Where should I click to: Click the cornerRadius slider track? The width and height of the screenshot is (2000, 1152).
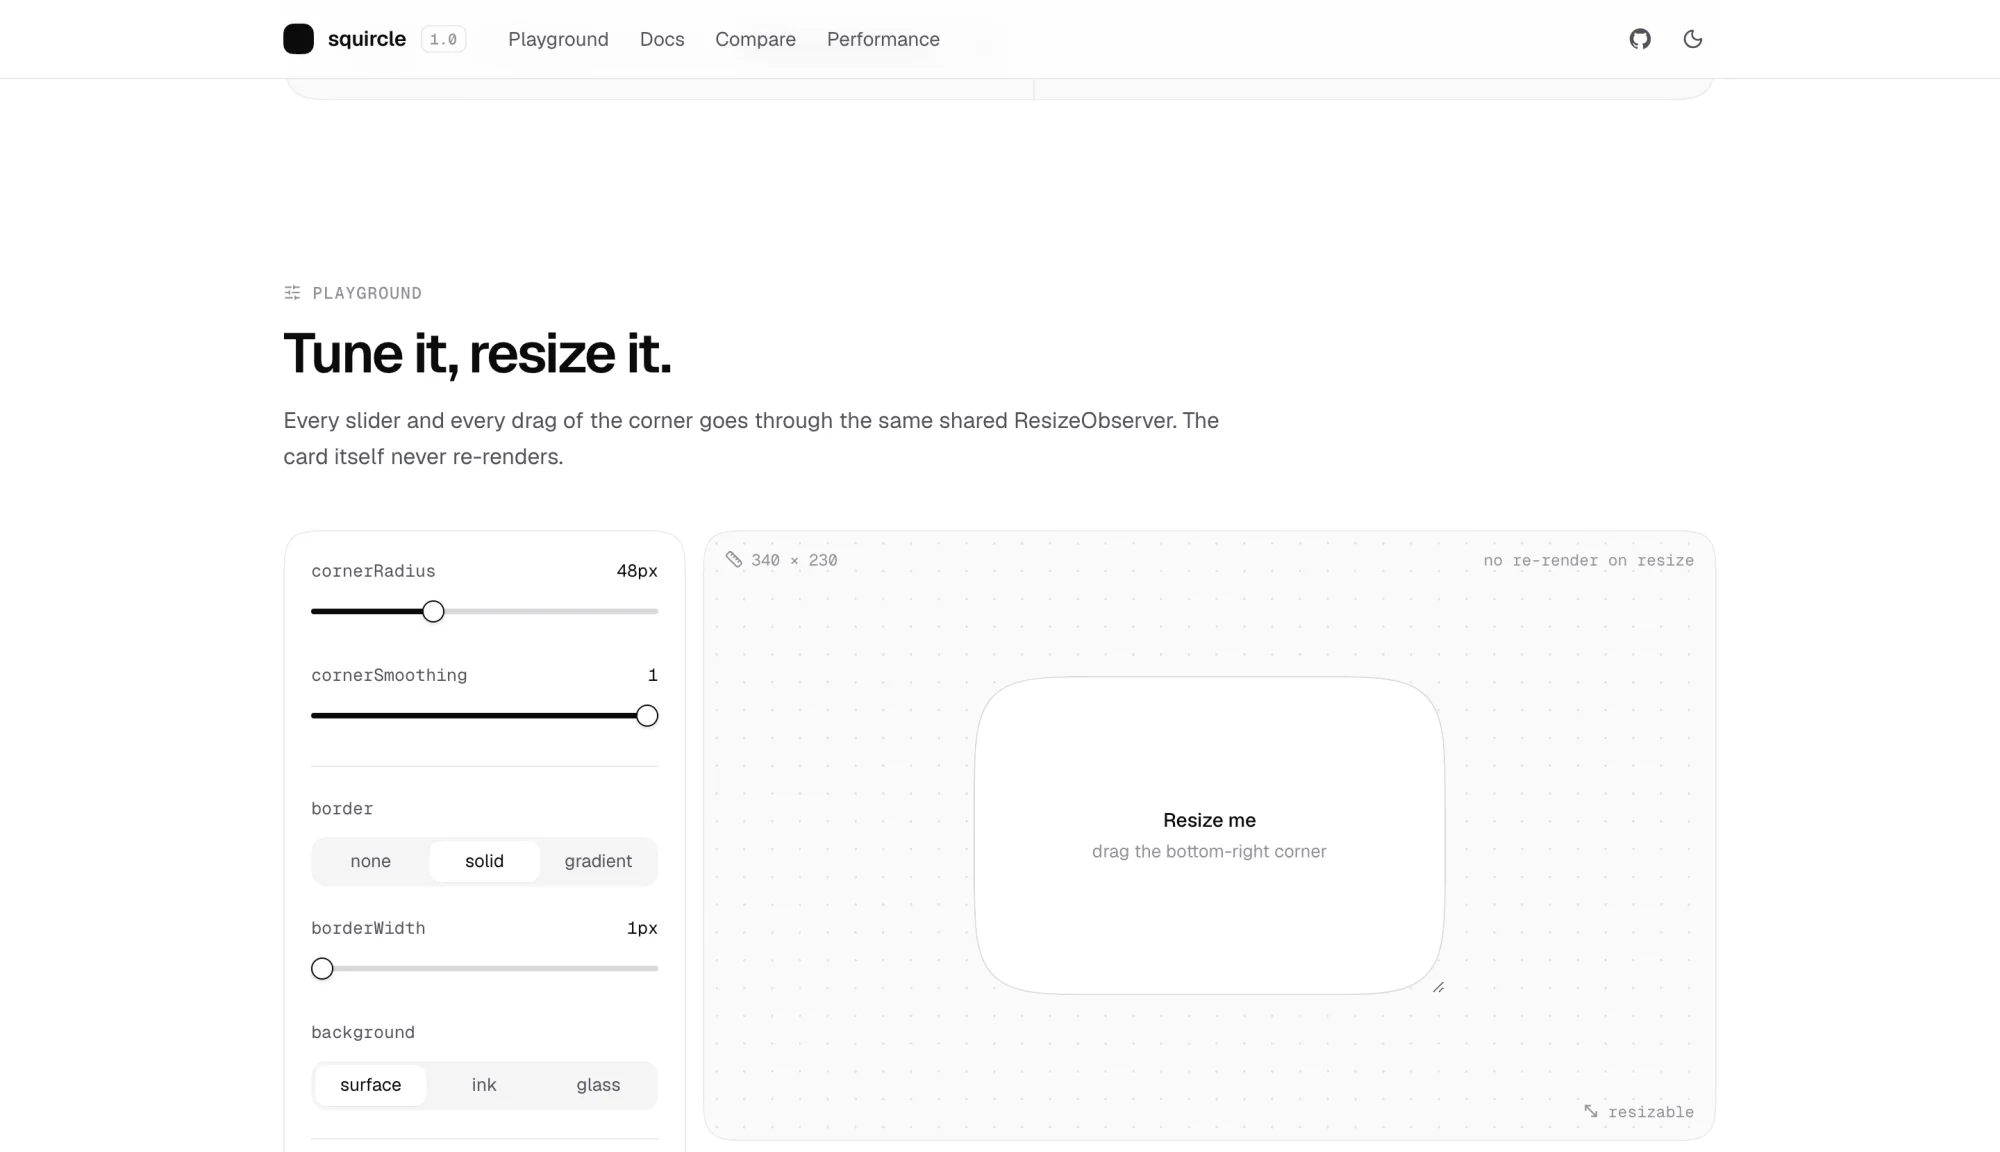484,611
